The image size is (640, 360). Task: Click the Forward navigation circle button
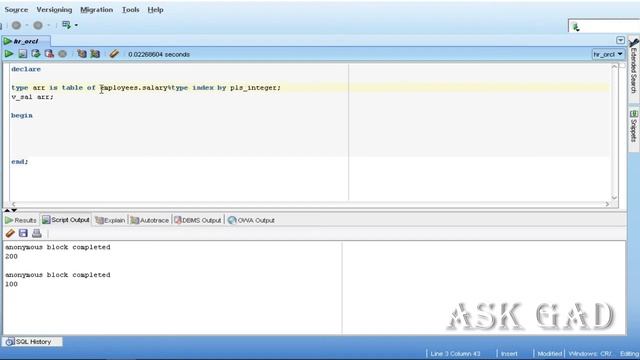click(x=38, y=25)
